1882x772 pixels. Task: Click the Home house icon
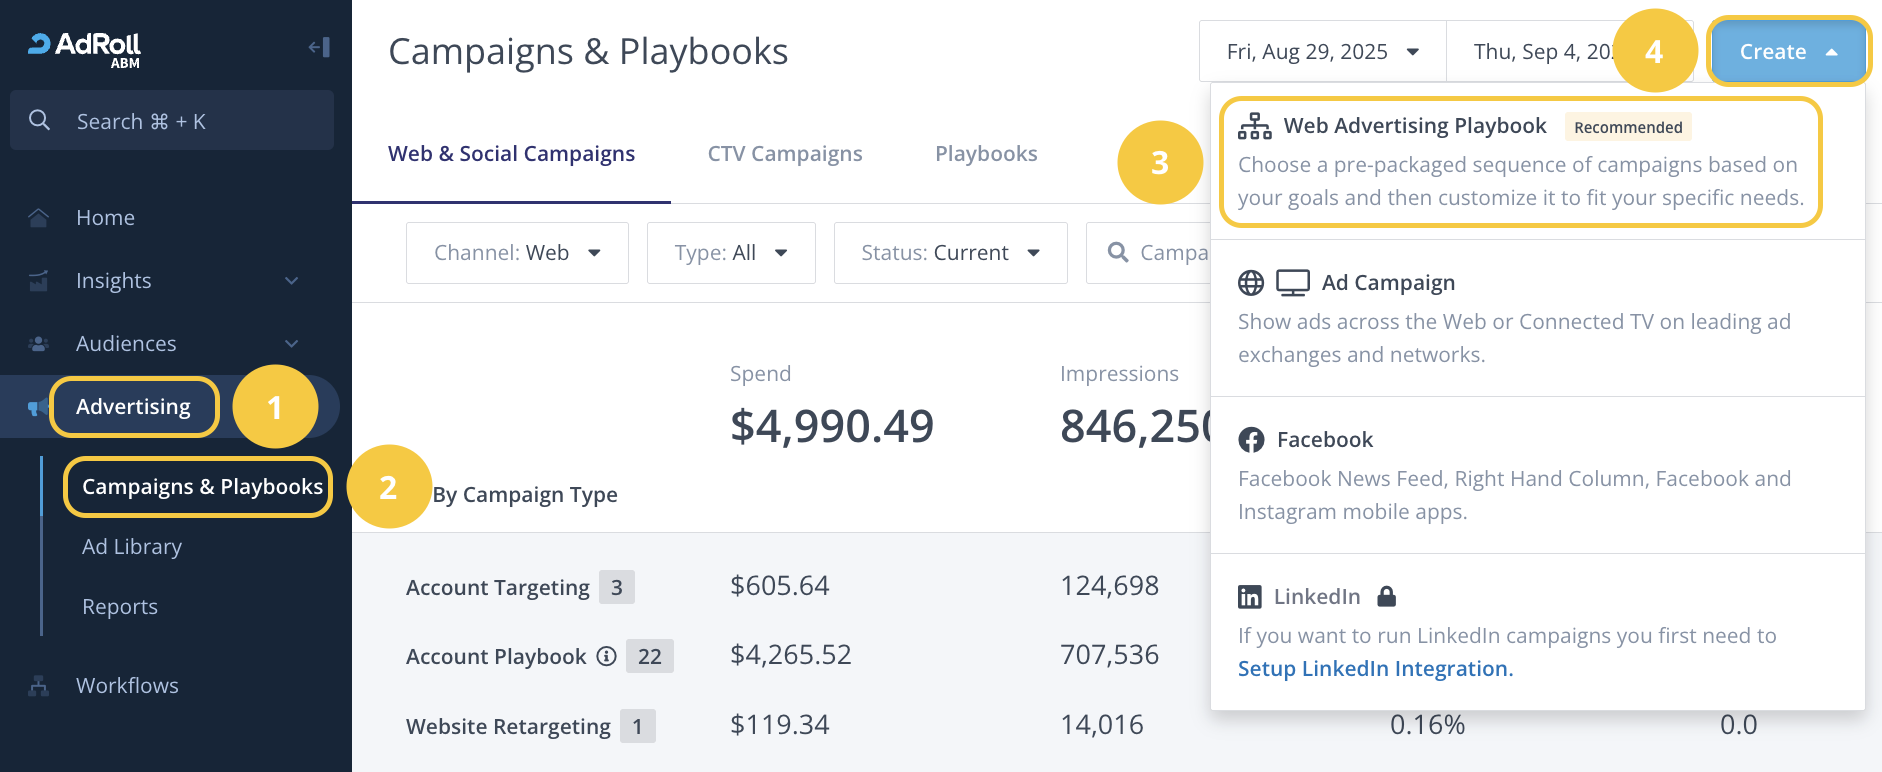[39, 218]
